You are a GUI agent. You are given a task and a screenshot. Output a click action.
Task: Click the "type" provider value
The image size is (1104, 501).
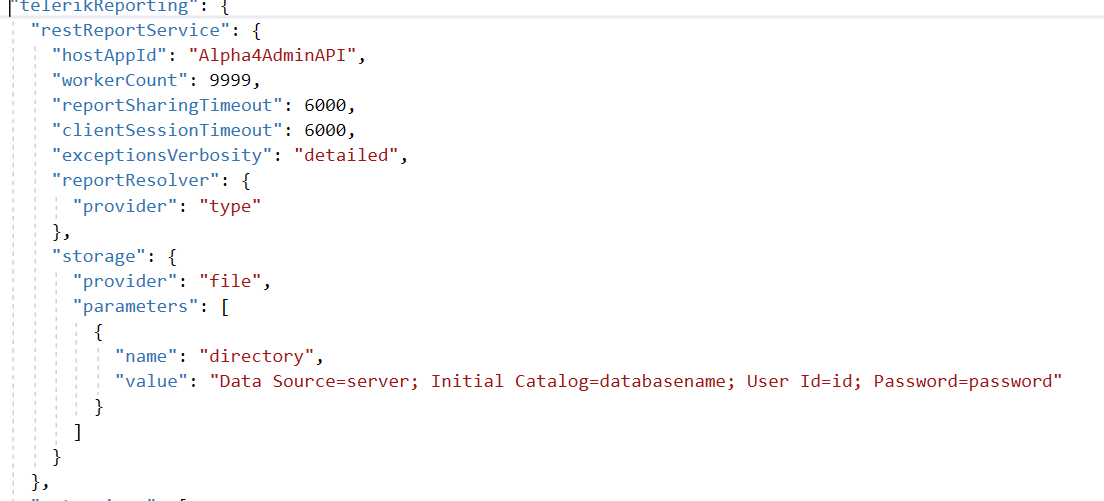(x=230, y=206)
